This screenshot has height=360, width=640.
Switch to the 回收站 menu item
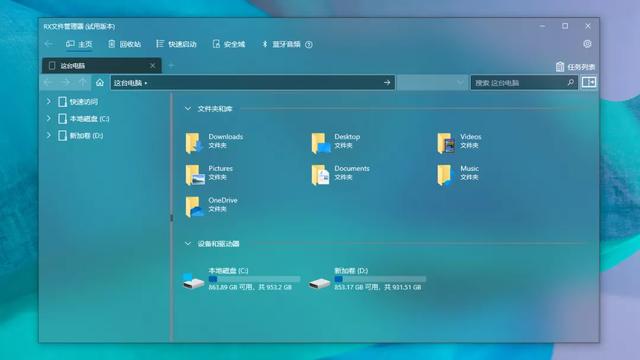[x=125, y=44]
